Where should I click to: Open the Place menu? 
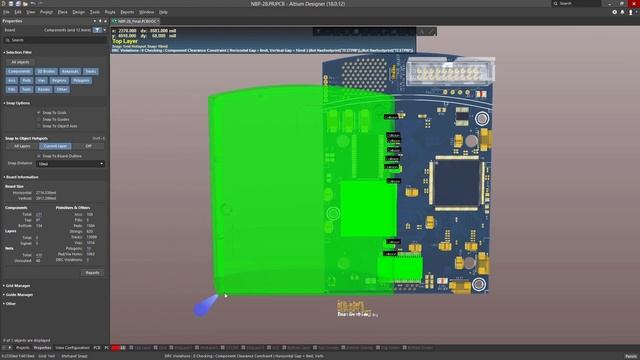tap(62, 12)
